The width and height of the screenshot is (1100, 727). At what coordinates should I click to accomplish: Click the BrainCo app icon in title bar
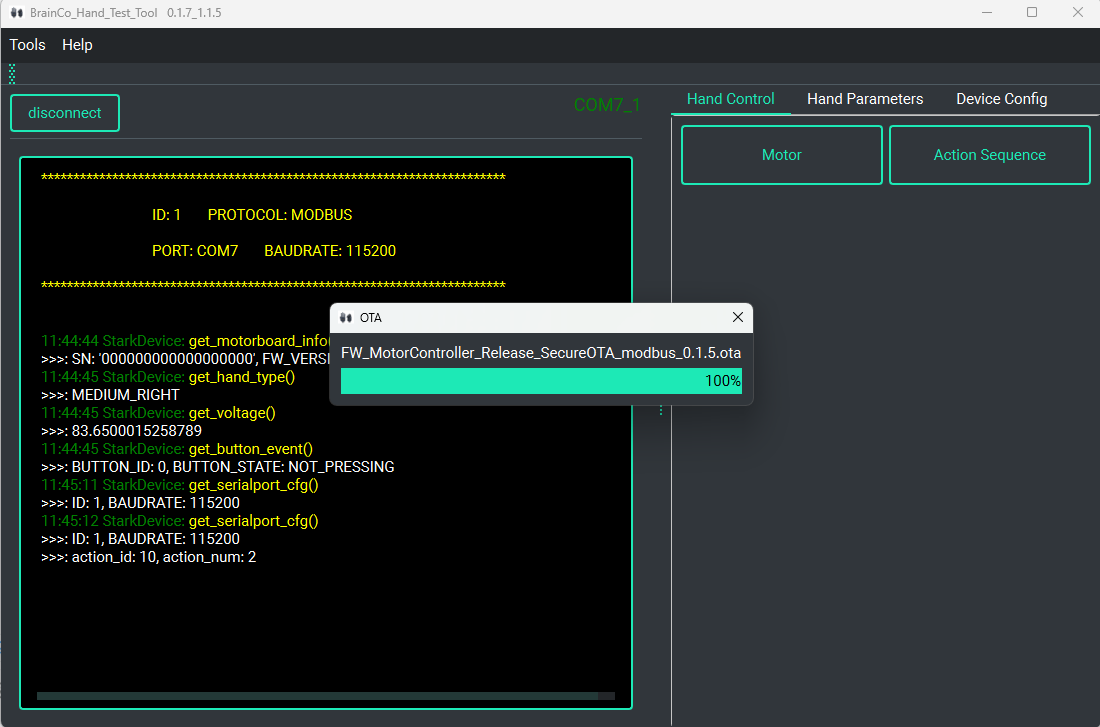pos(16,13)
